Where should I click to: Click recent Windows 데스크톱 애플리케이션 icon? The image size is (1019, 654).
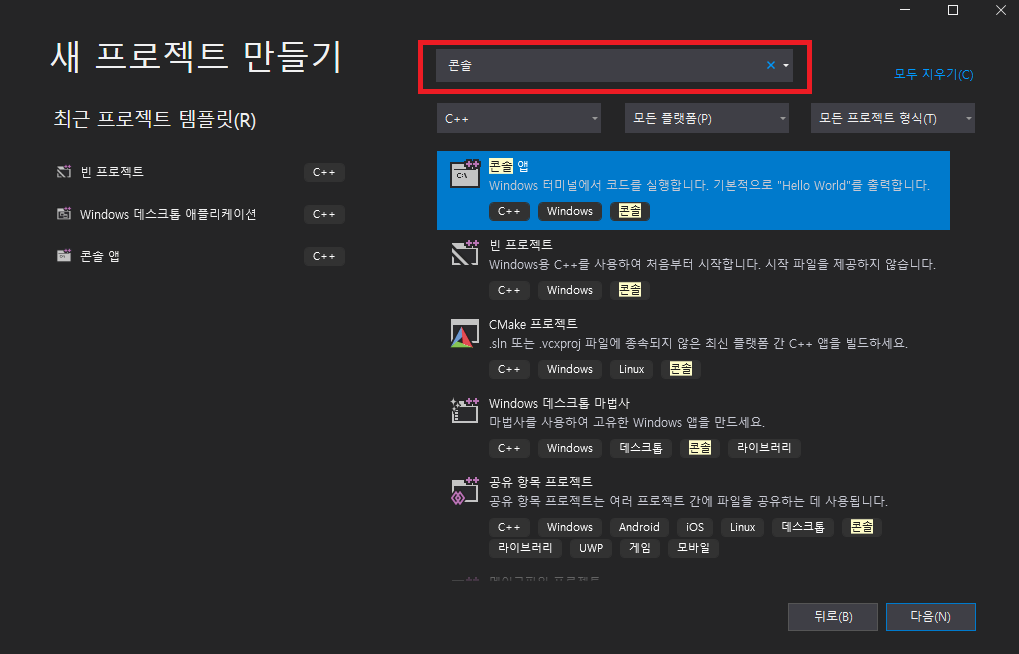(64, 214)
